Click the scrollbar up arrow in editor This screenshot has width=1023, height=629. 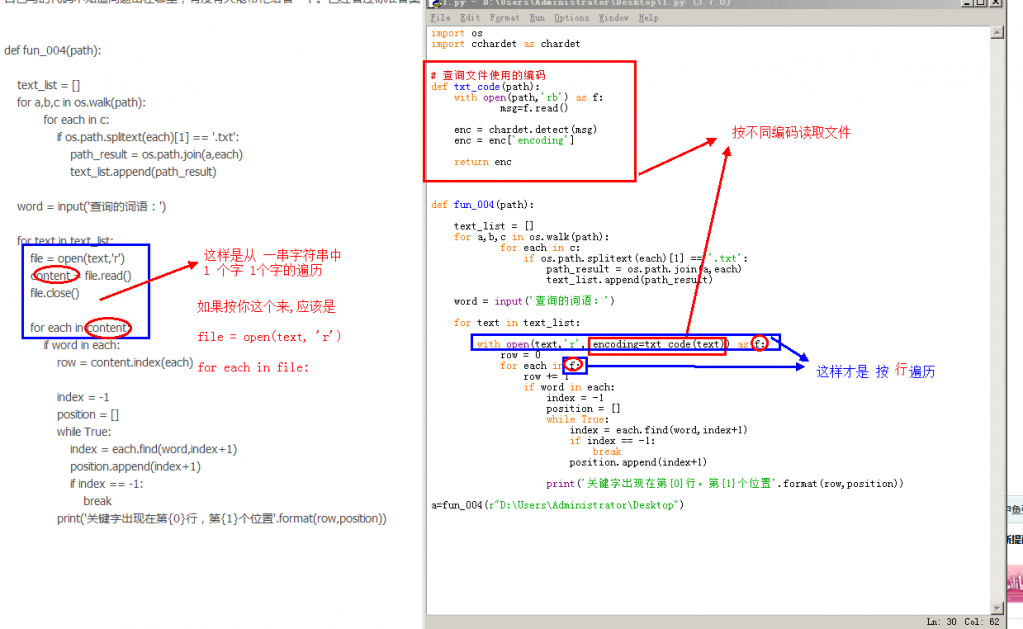pos(997,33)
